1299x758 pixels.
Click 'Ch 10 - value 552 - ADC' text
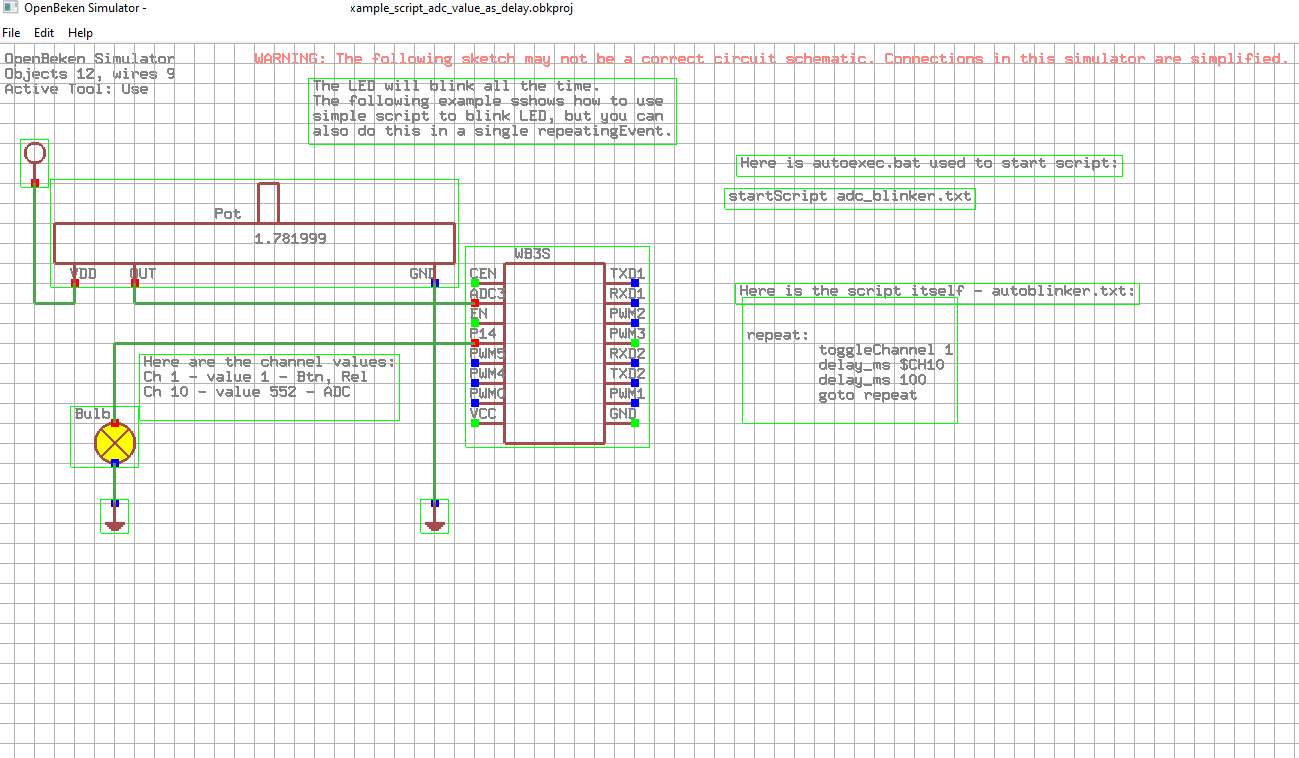coord(246,392)
